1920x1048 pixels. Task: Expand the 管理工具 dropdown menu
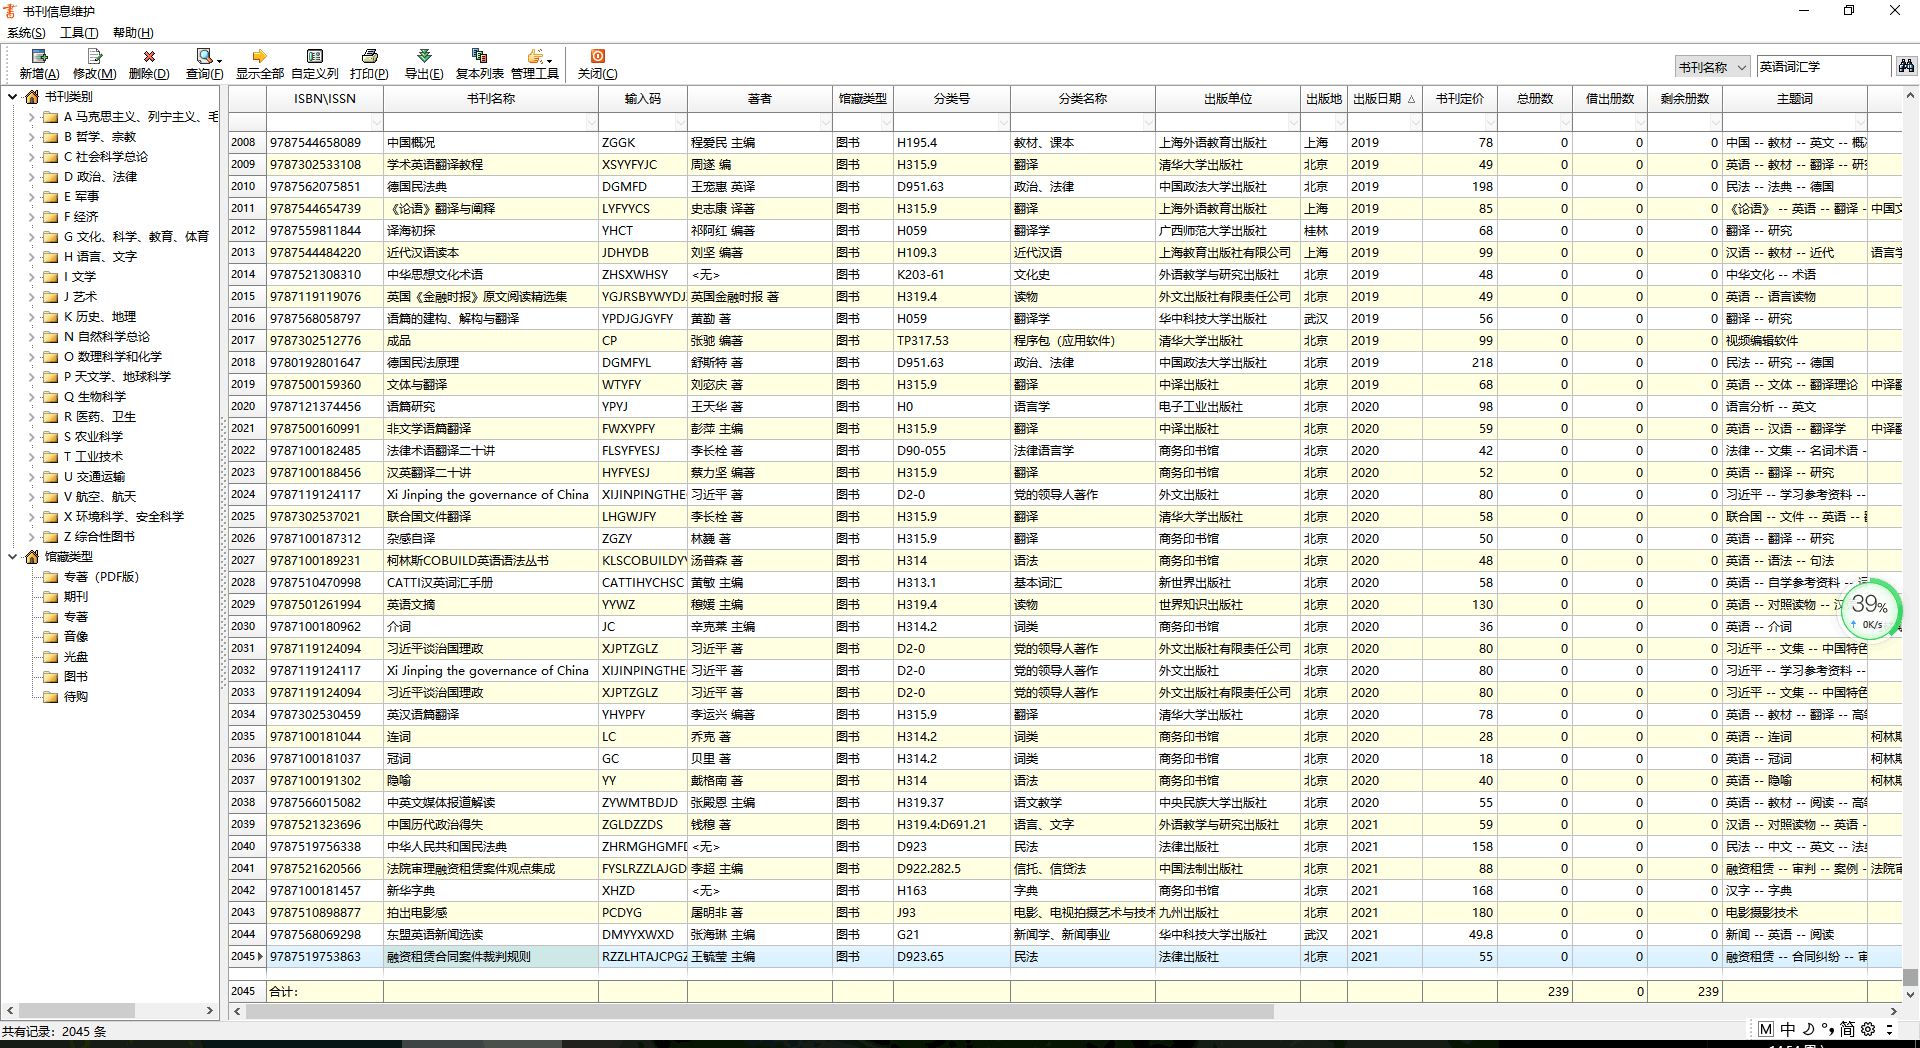tap(550, 60)
